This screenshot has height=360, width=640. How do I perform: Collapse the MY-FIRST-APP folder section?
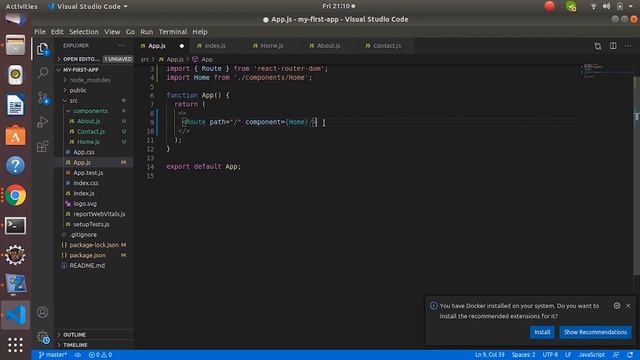click(x=94, y=70)
